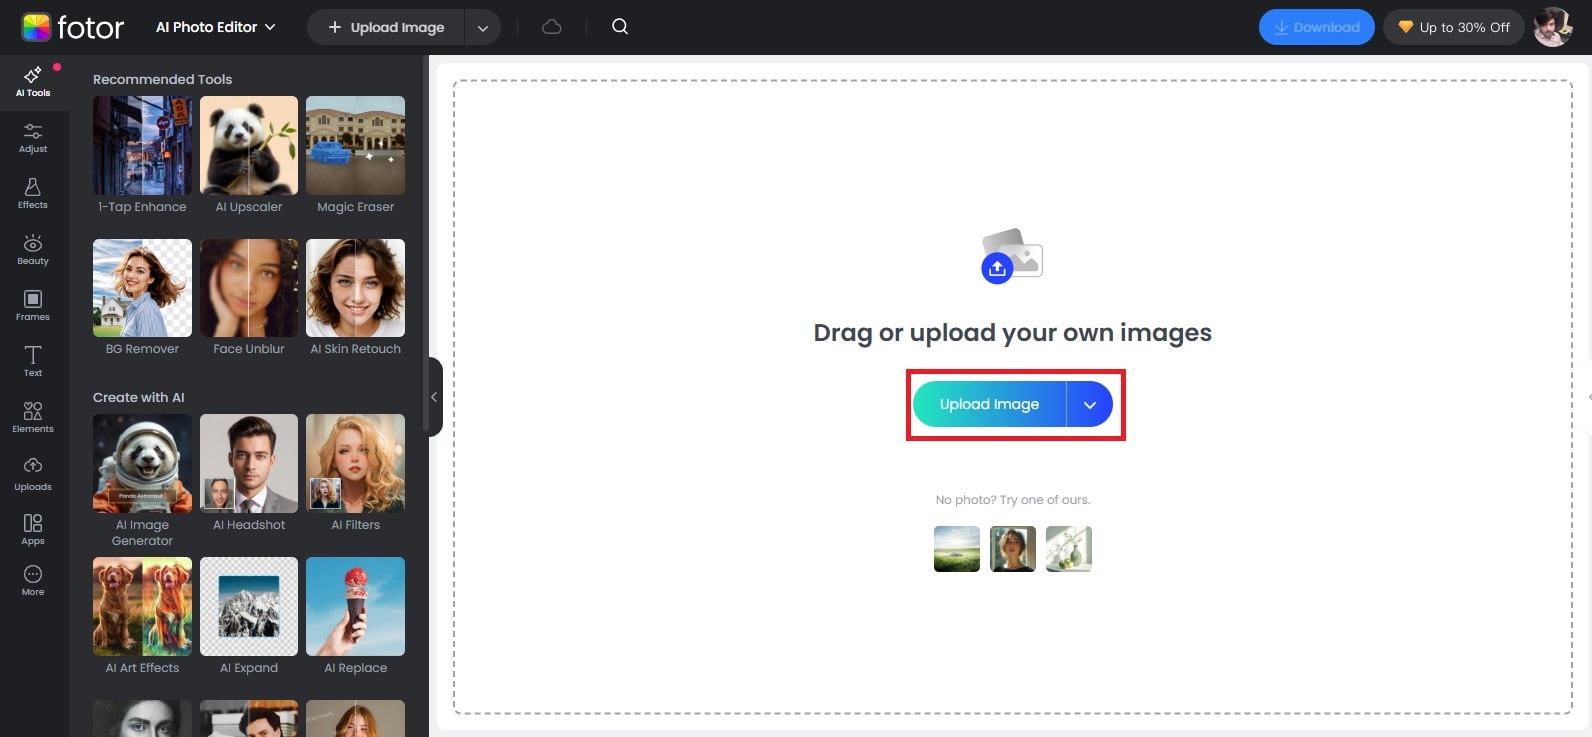Open the Adjust panel
1592x737 pixels.
[x=33, y=138]
